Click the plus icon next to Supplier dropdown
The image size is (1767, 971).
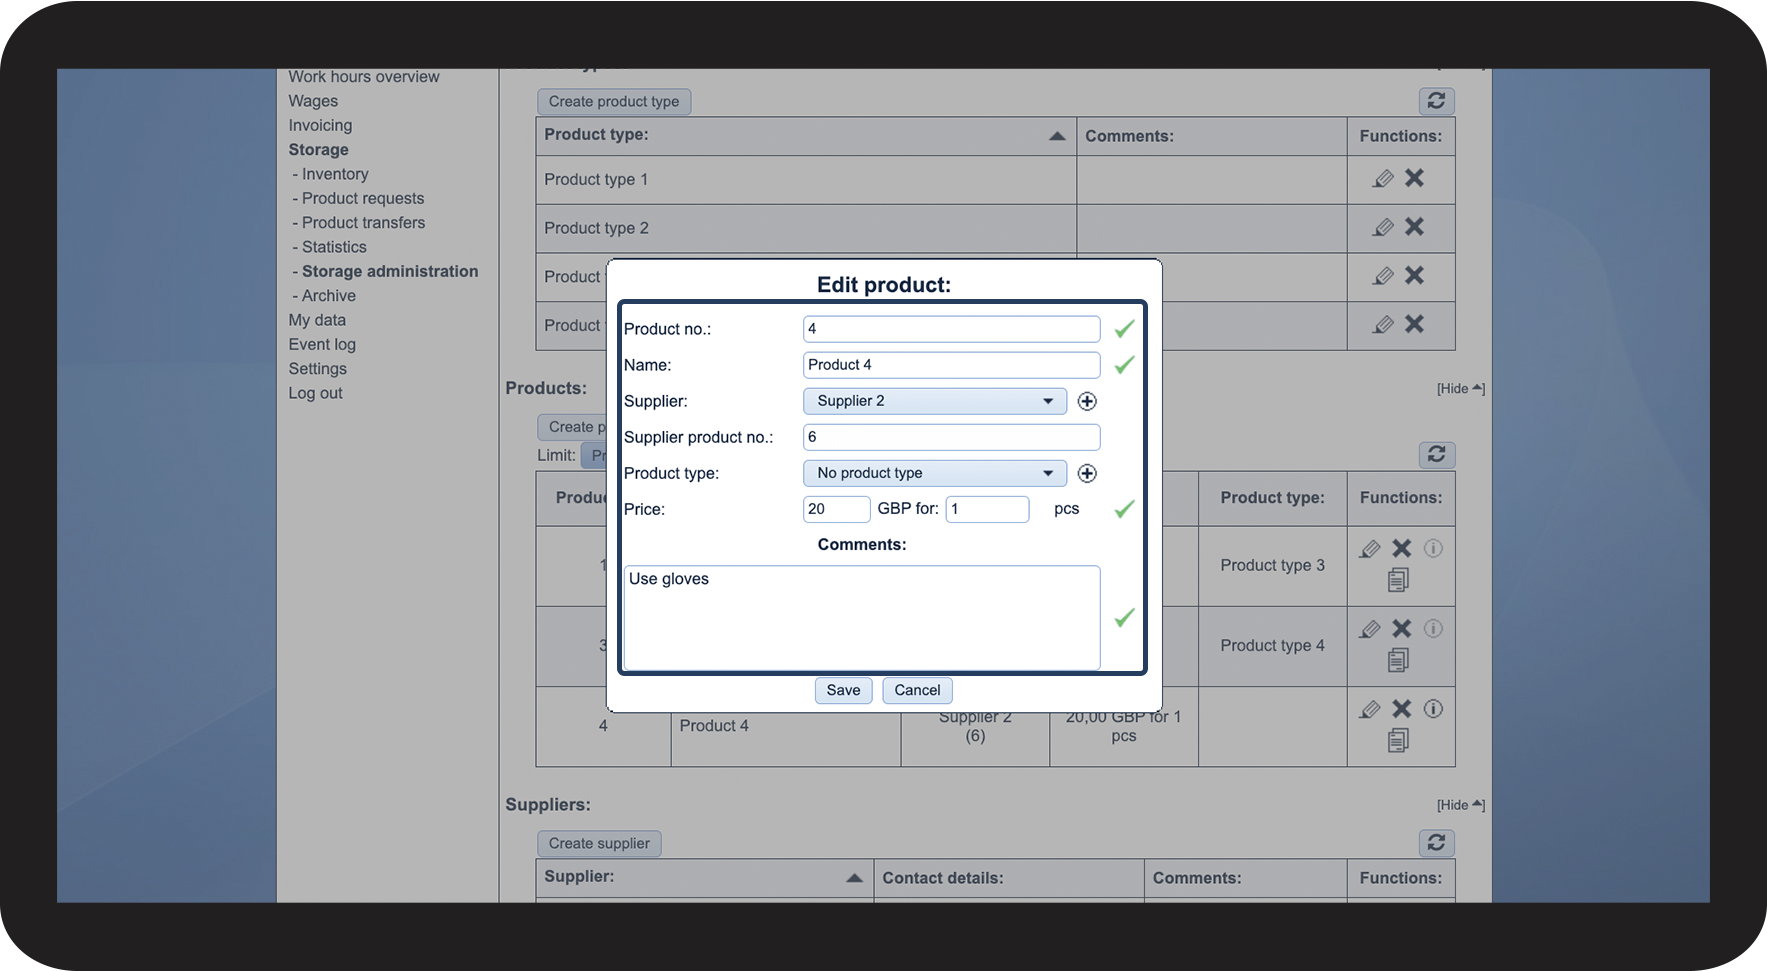pyautogui.click(x=1087, y=401)
